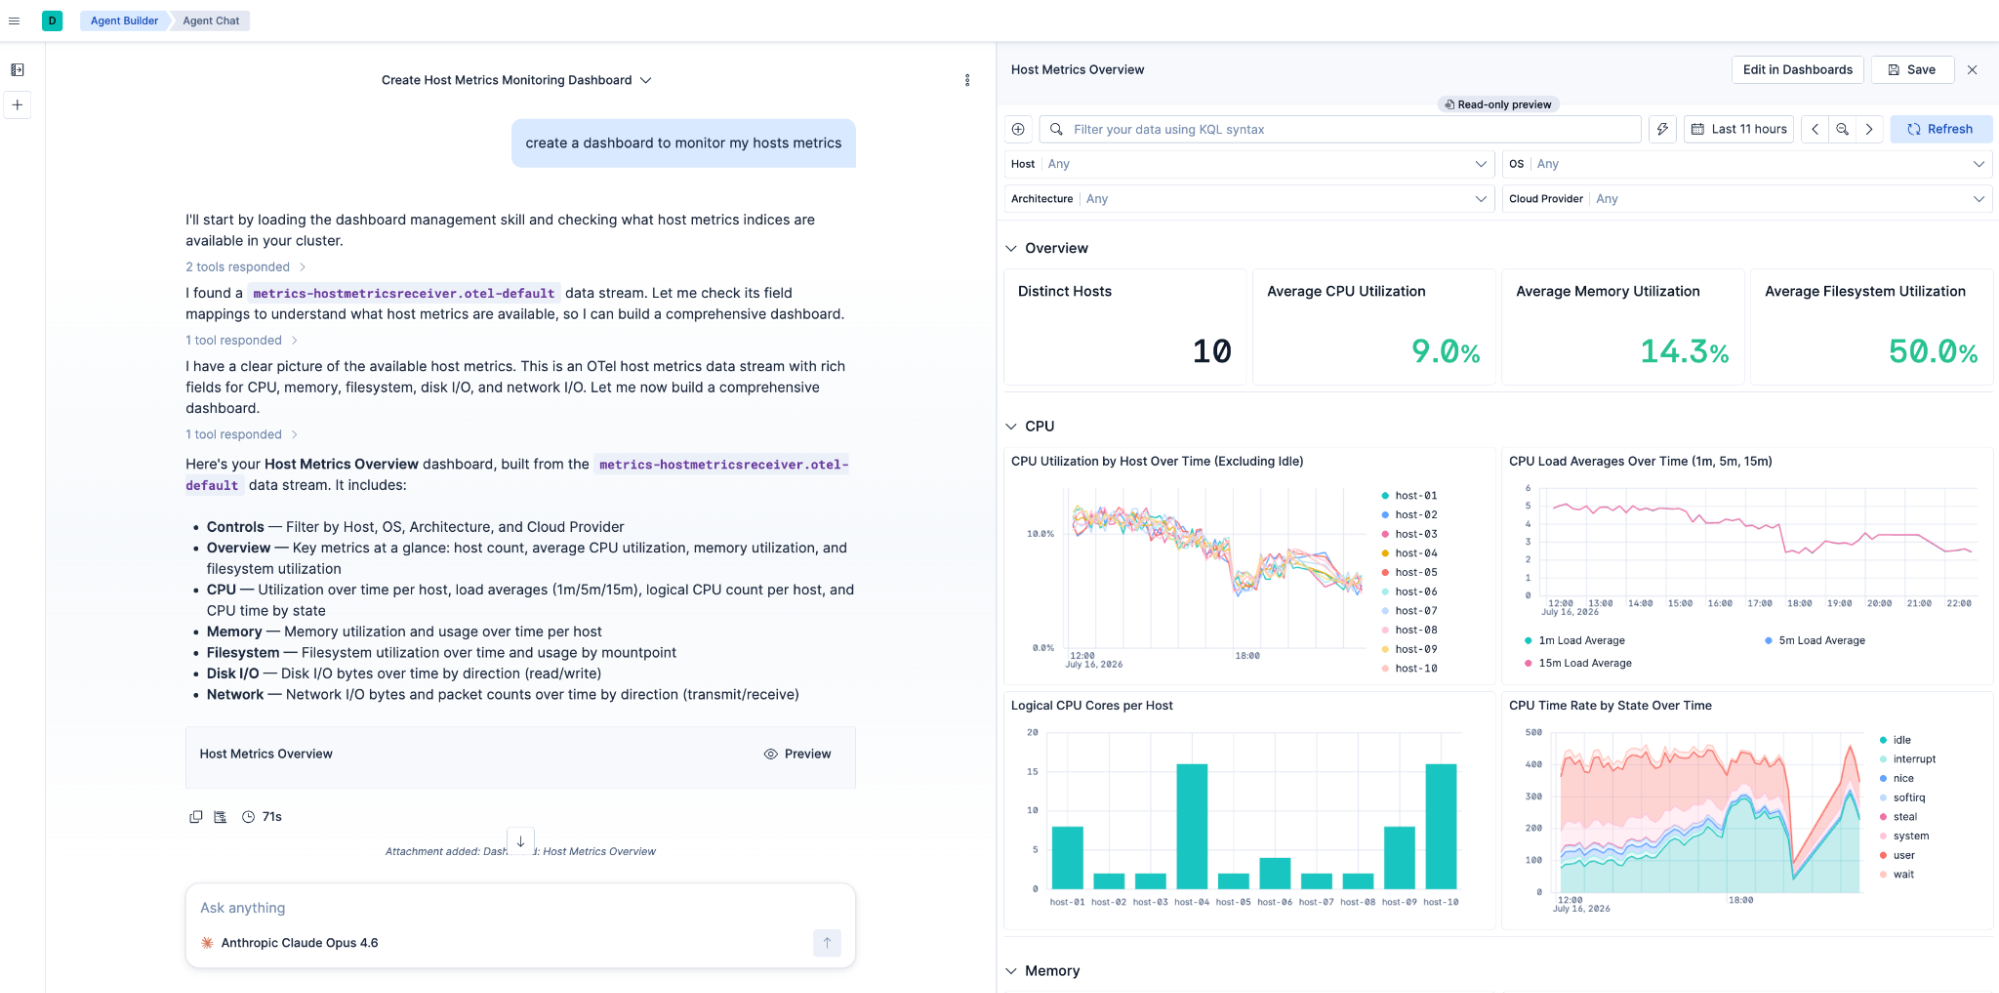The height and width of the screenshot is (993, 1999).
Task: Click the scroll-to-bottom arrow button
Action: point(520,841)
